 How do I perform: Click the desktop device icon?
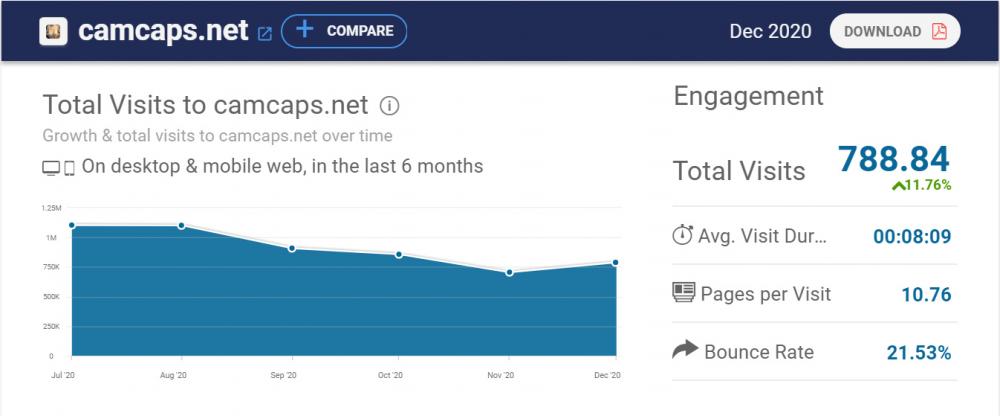(51, 168)
